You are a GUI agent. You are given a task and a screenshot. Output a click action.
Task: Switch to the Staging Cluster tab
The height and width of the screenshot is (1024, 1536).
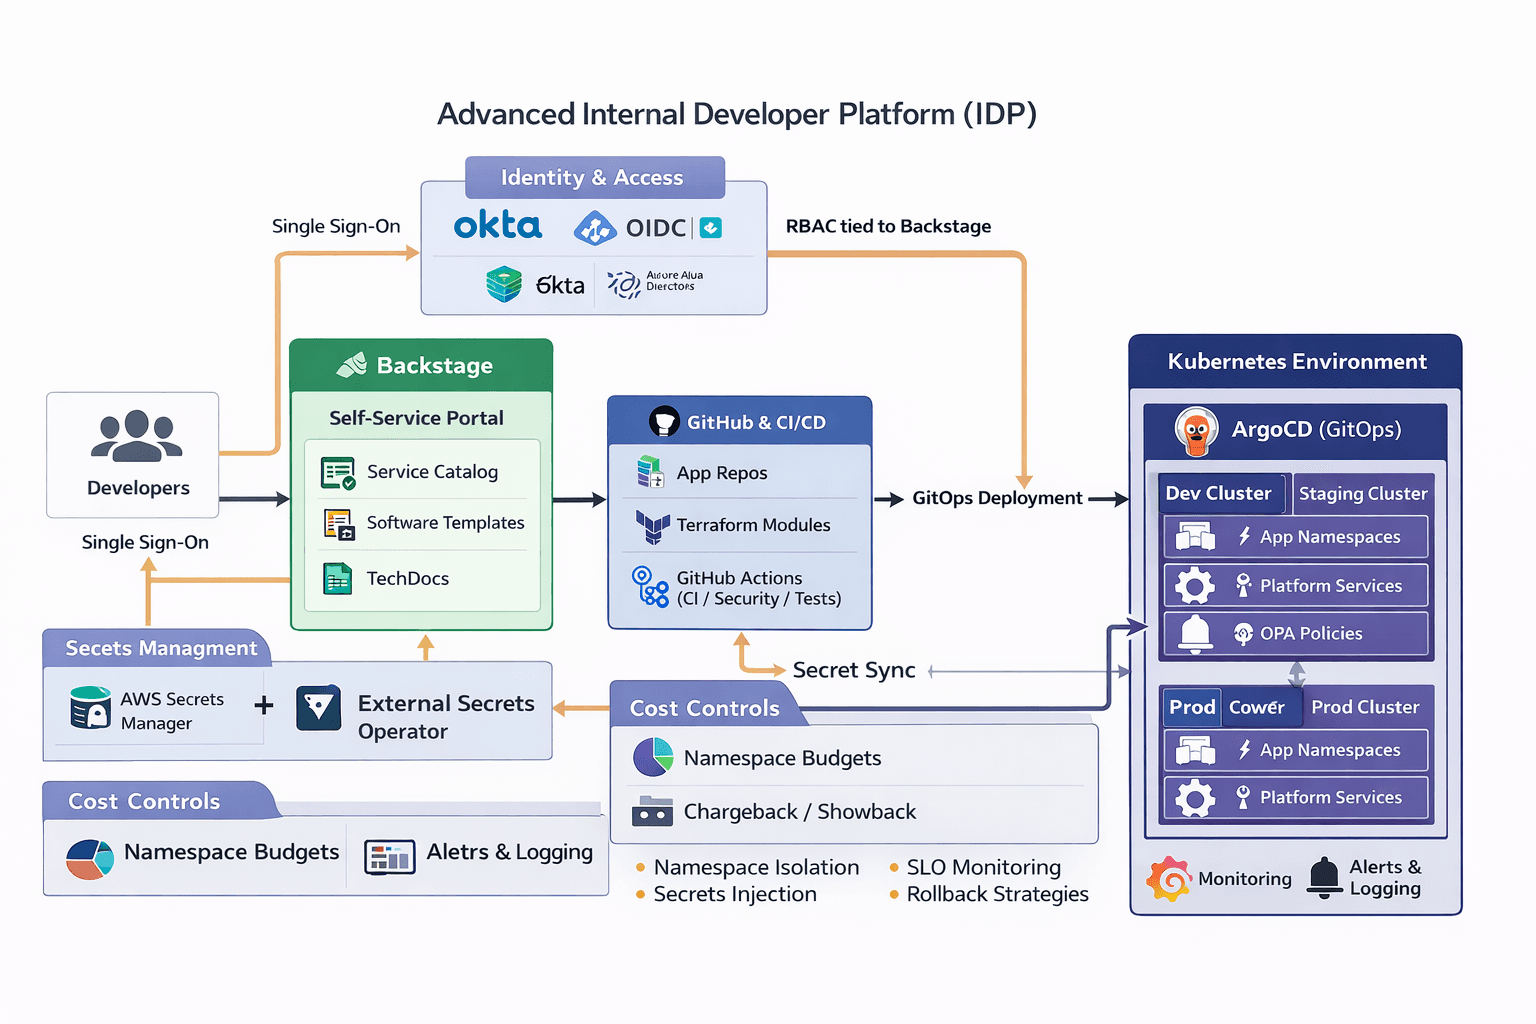(x=1362, y=494)
